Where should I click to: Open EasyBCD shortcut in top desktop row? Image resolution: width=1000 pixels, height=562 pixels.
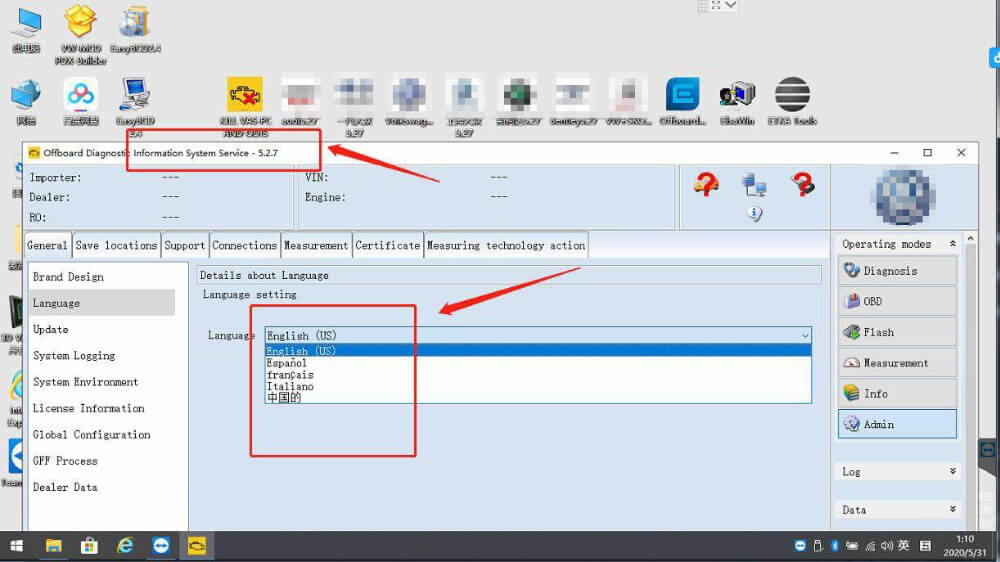tap(135, 29)
